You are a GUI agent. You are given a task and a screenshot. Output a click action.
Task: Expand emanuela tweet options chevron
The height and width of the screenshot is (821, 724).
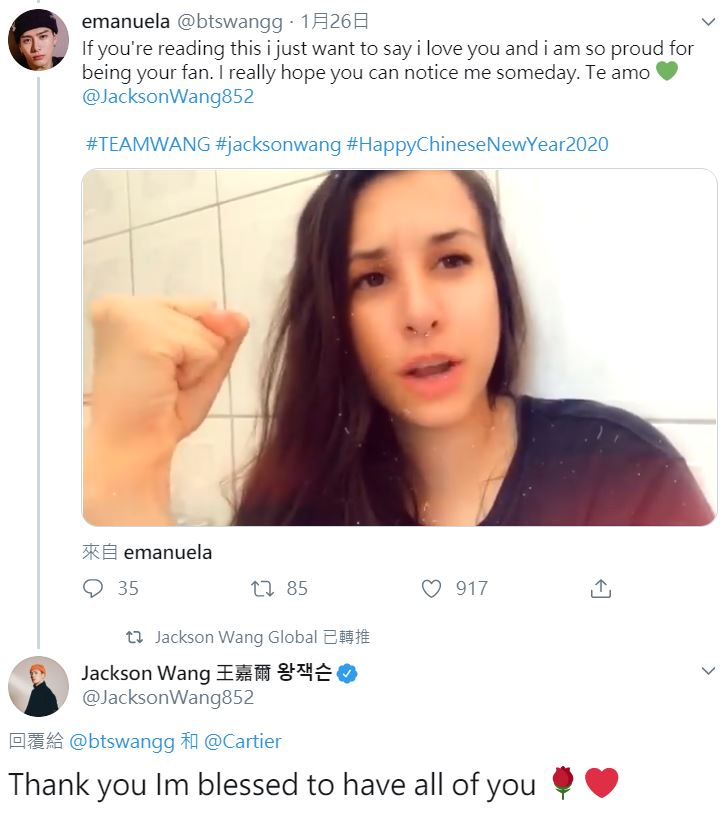pyautogui.click(x=708, y=22)
